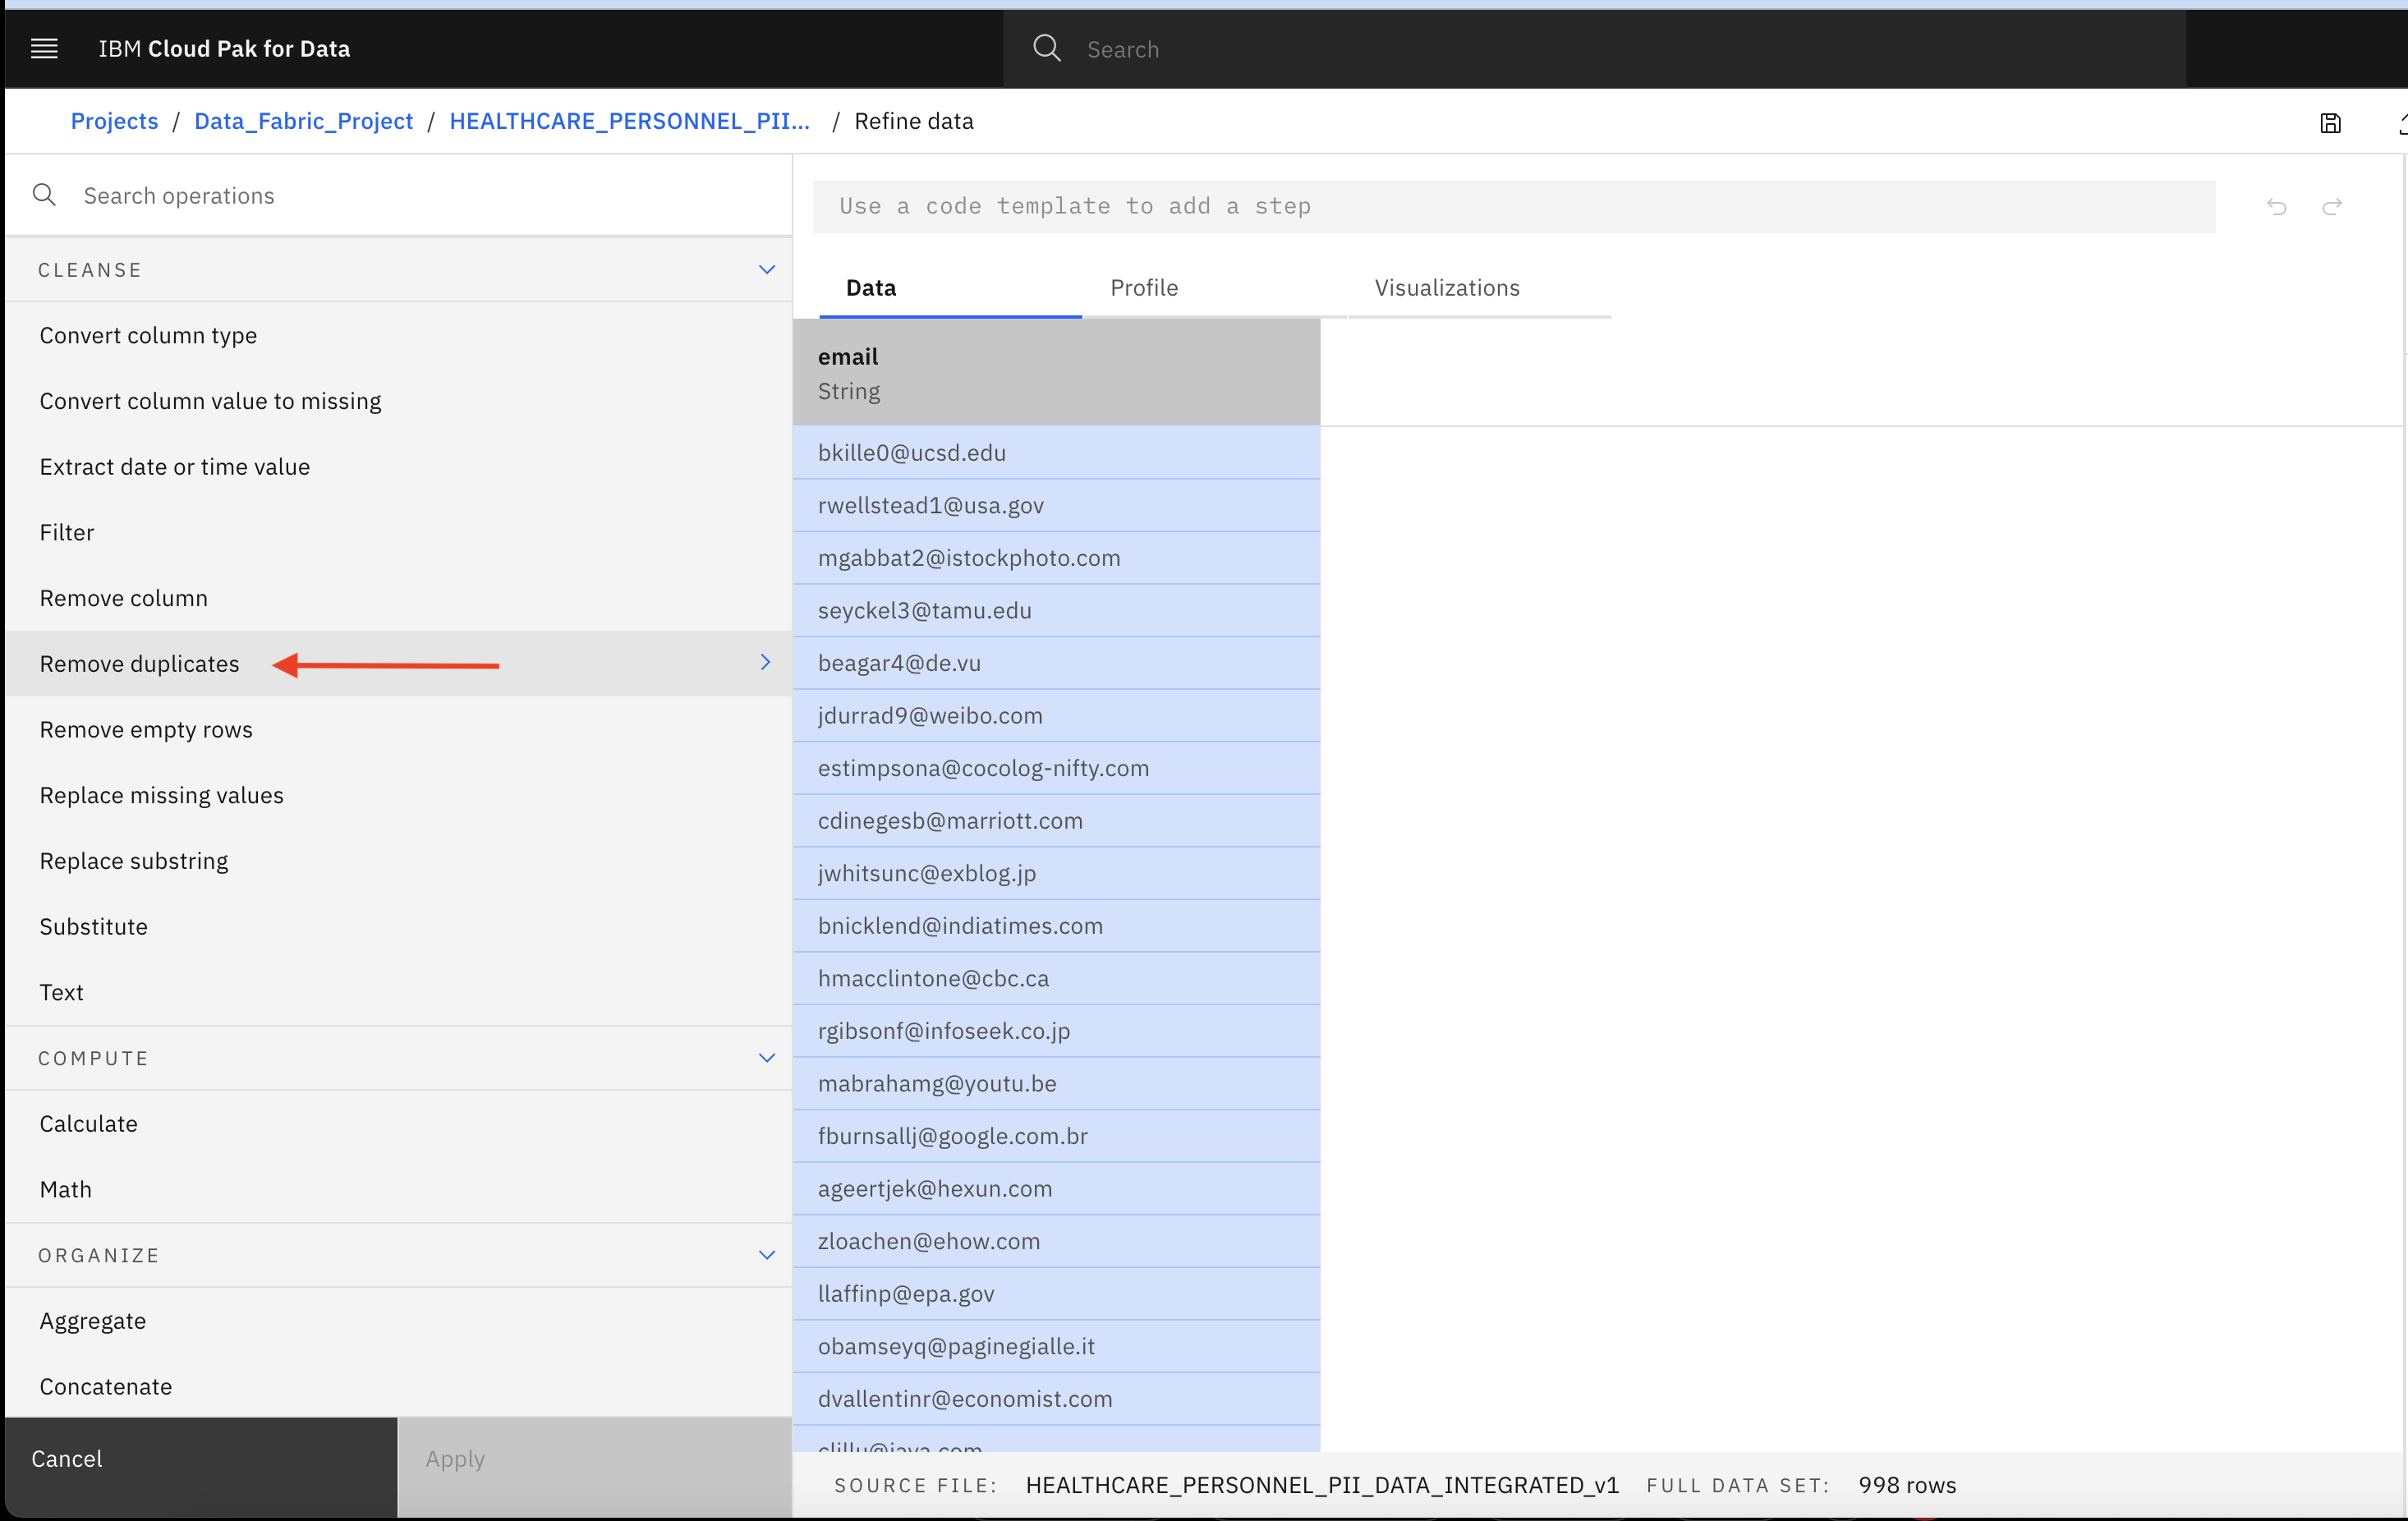Click cell mabrahamg@youtu.be
The height and width of the screenshot is (1521, 2408).
point(1056,1084)
